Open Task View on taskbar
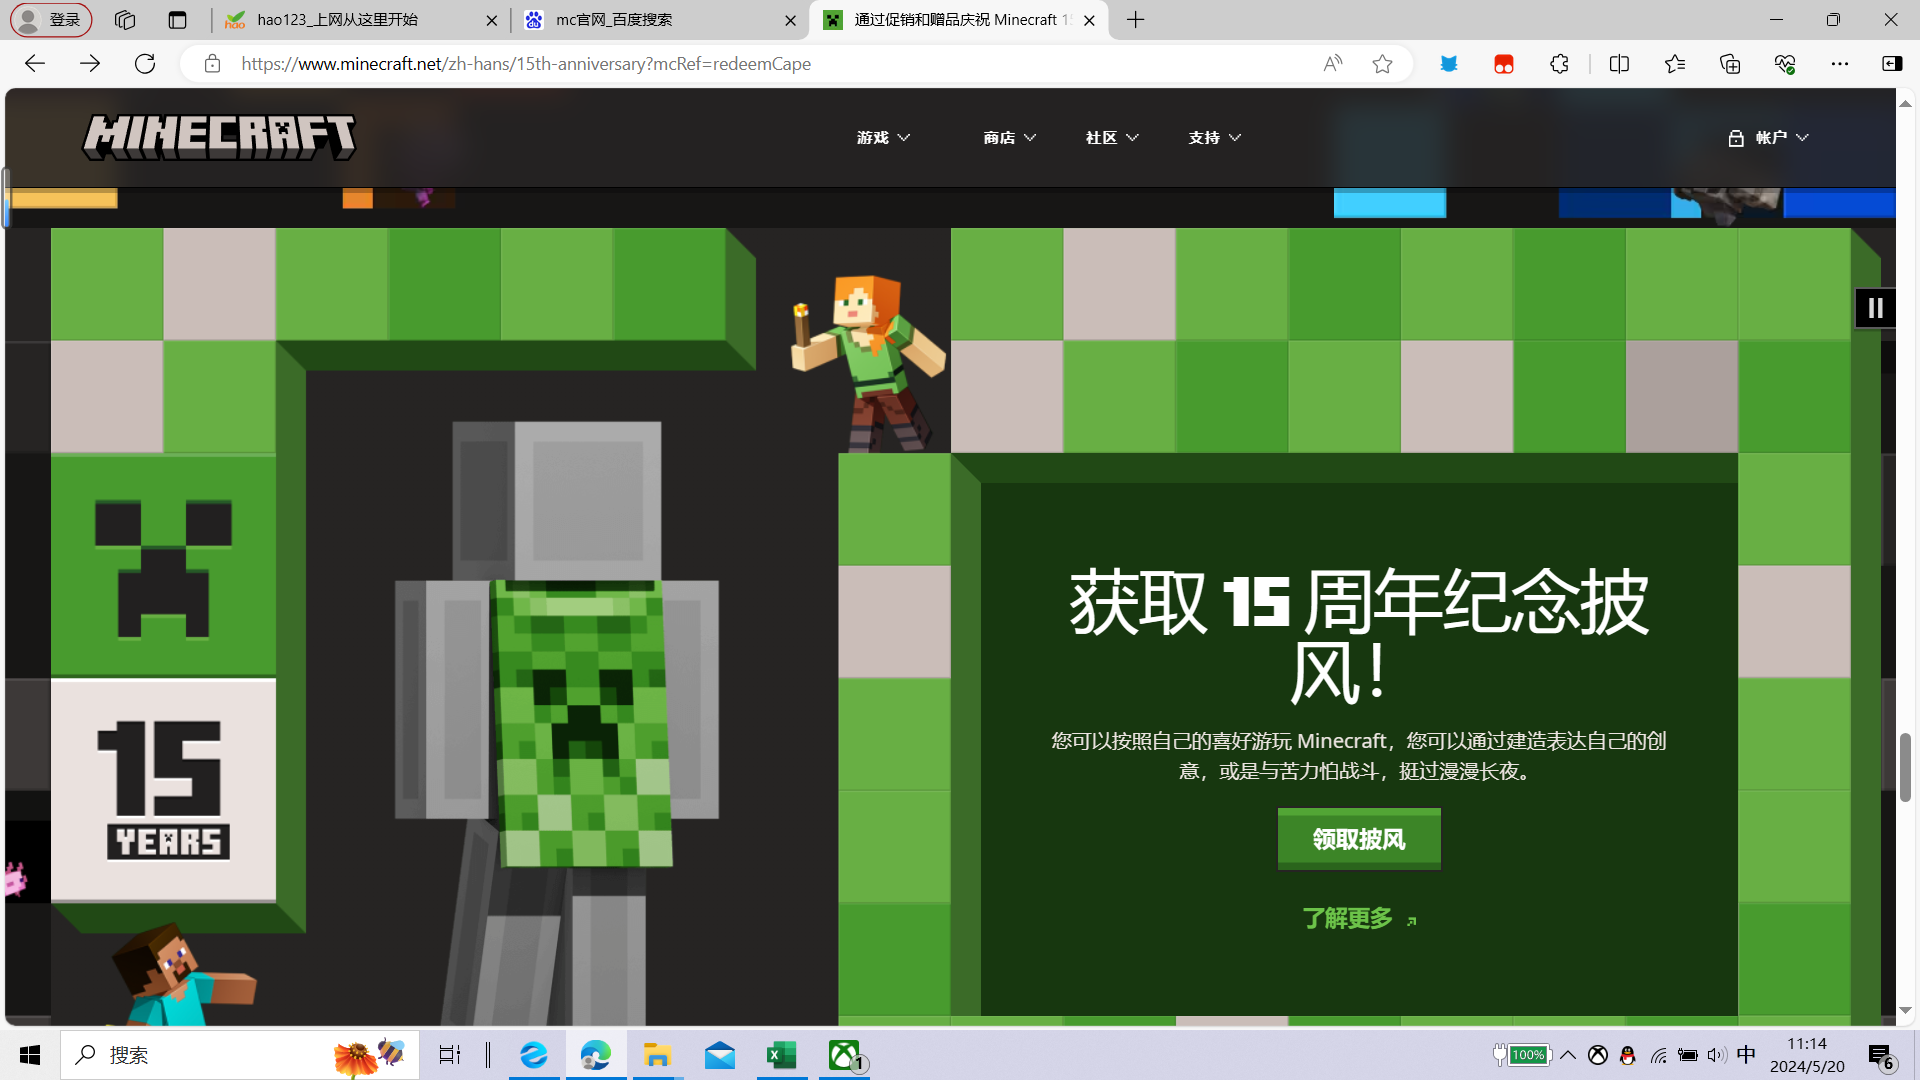 point(450,1055)
